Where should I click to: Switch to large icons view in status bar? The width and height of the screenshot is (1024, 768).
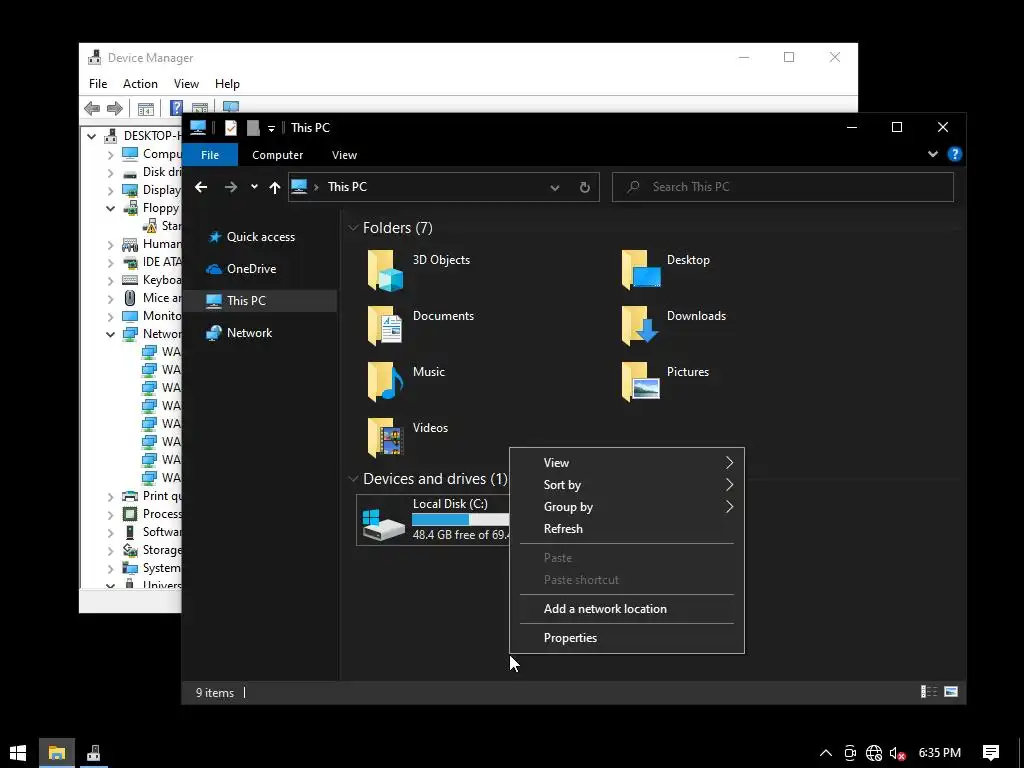[951, 692]
